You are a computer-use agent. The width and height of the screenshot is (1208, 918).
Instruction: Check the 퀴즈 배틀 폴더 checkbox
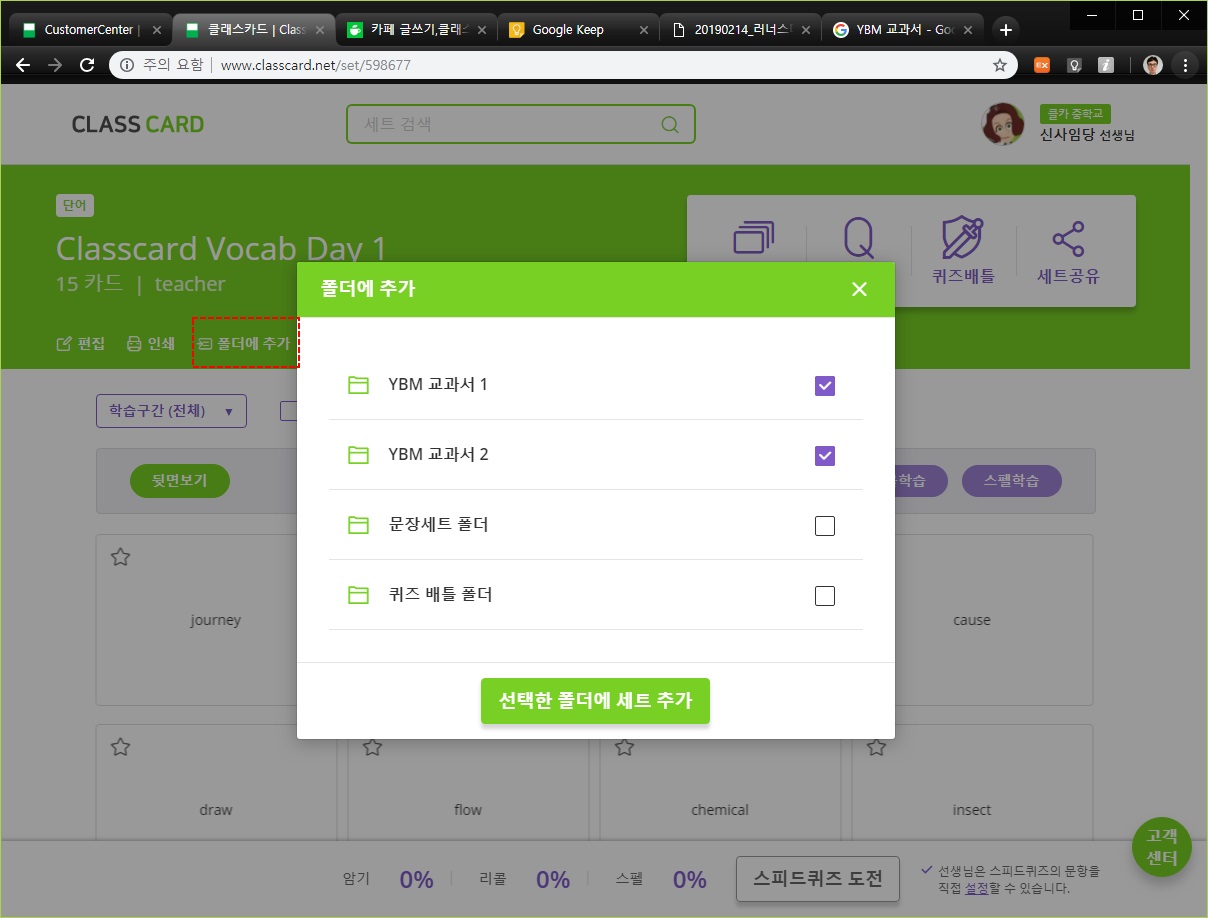pyautogui.click(x=825, y=596)
